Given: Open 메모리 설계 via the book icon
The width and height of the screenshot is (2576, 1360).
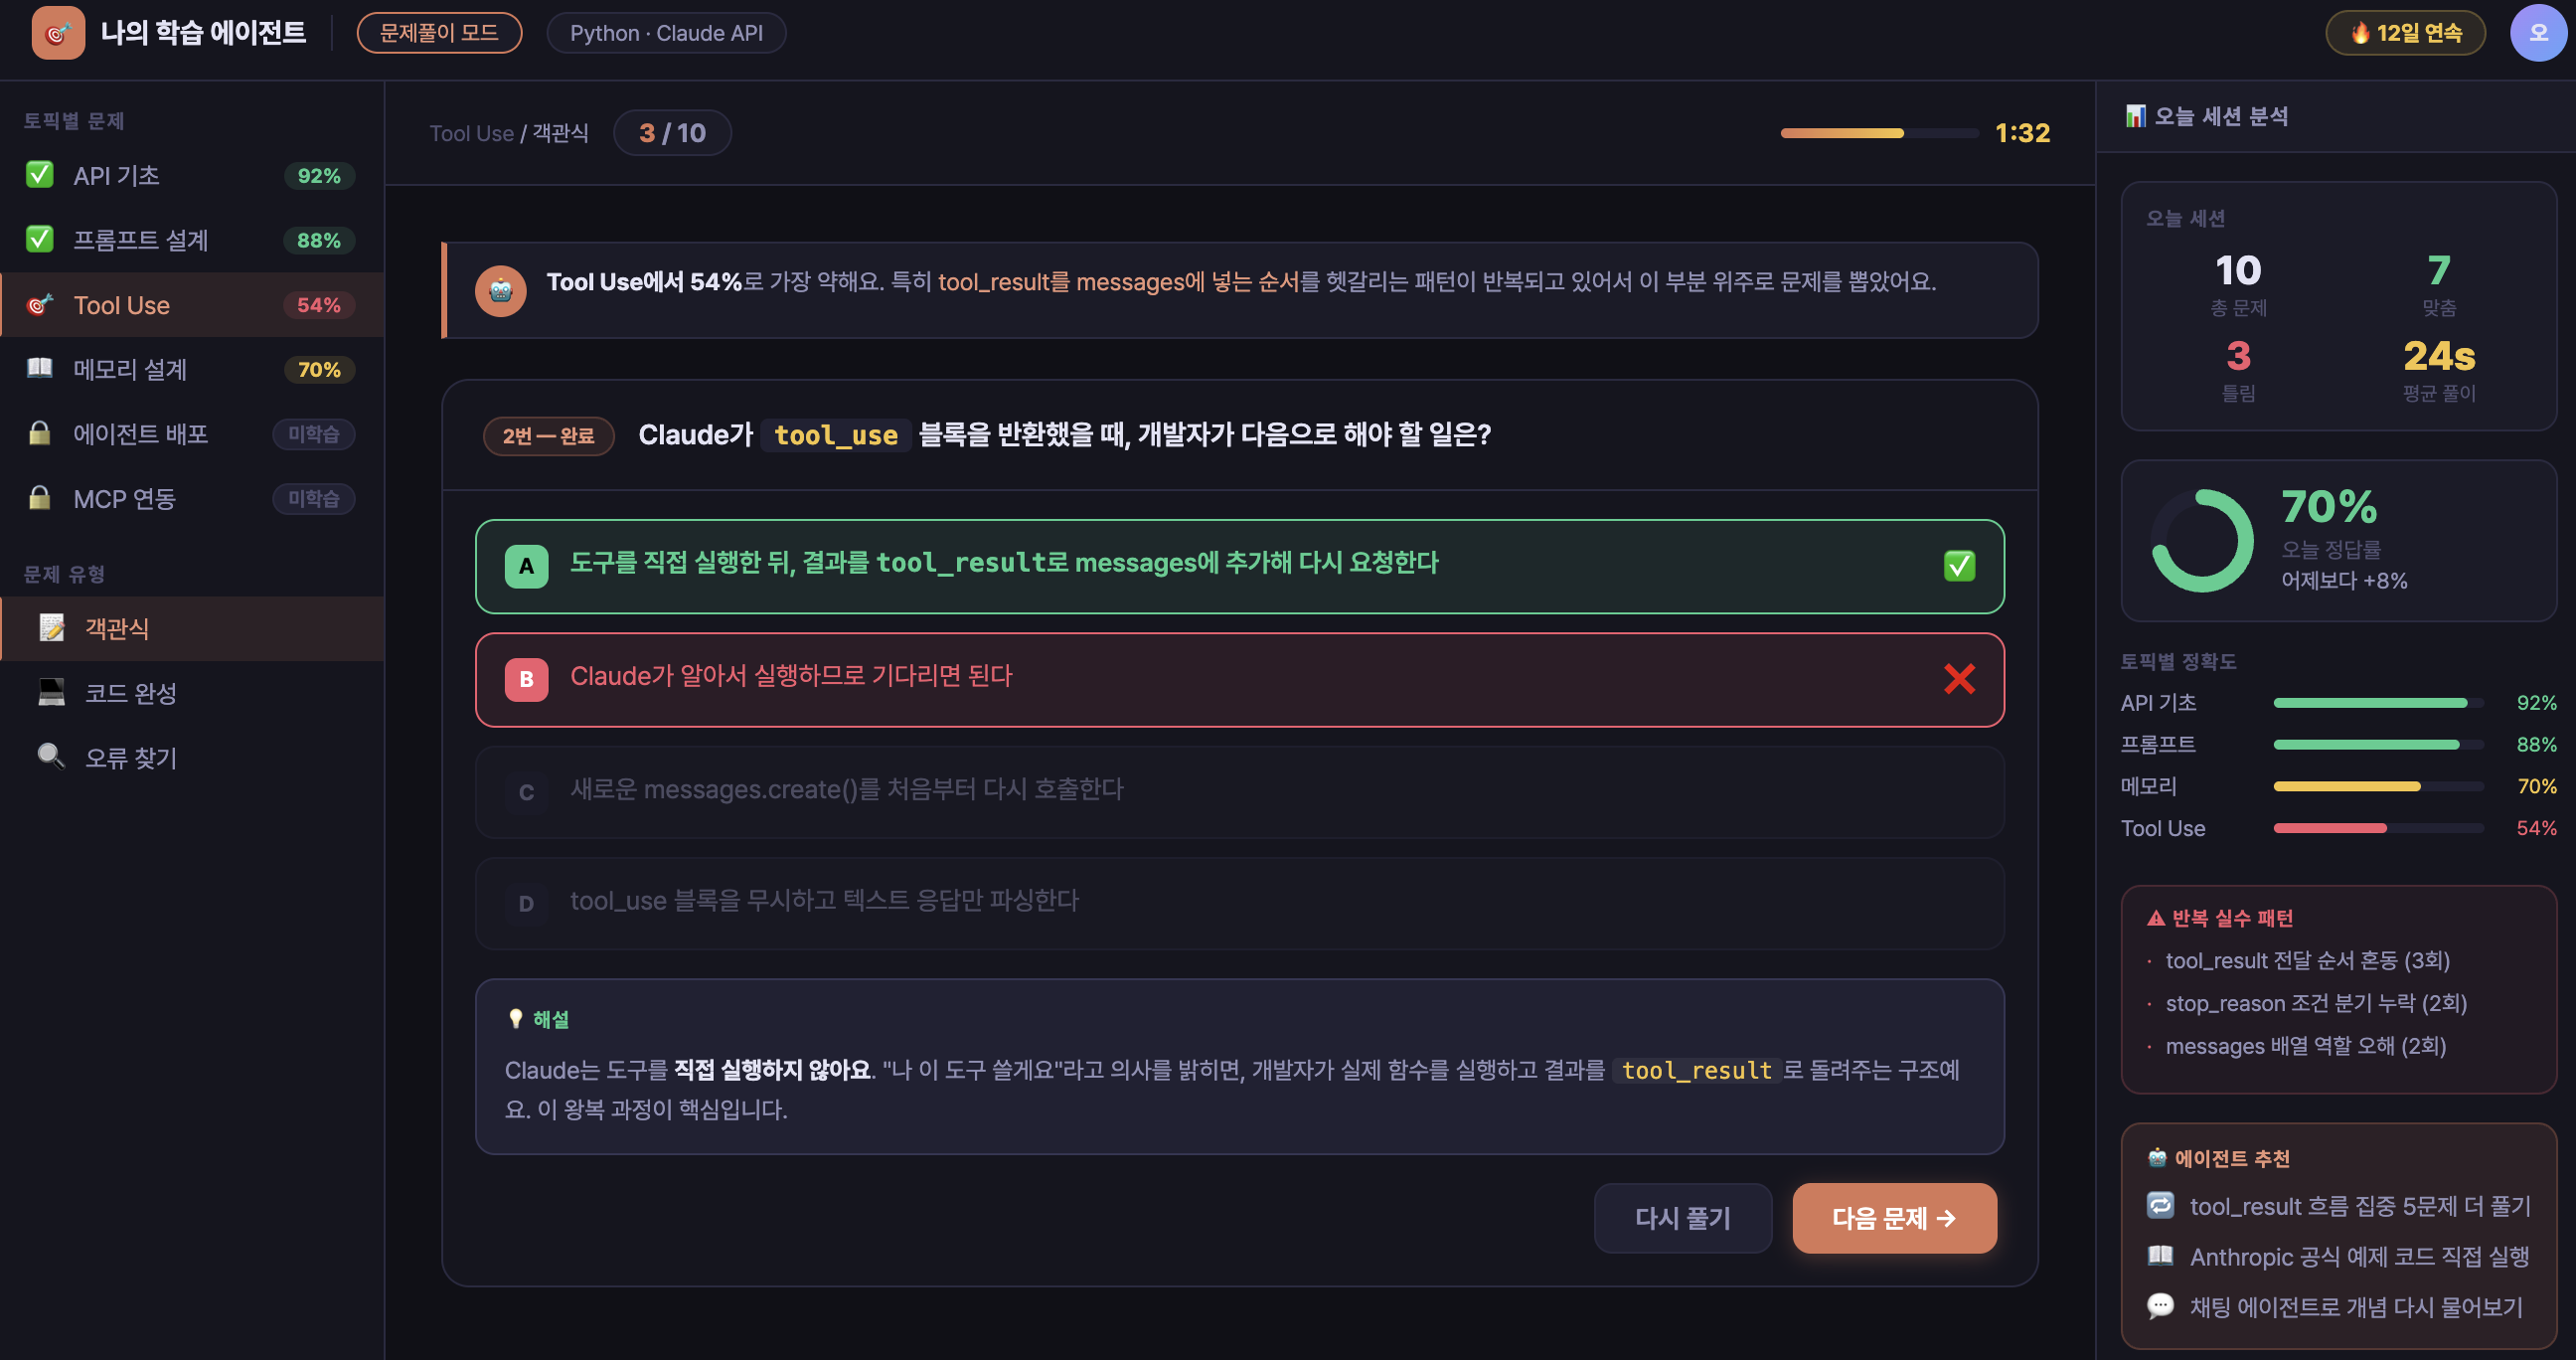Looking at the screenshot, I should (40, 369).
